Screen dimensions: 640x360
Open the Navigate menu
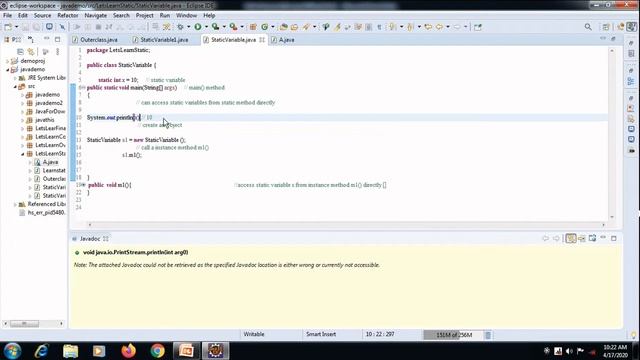pos(96,16)
